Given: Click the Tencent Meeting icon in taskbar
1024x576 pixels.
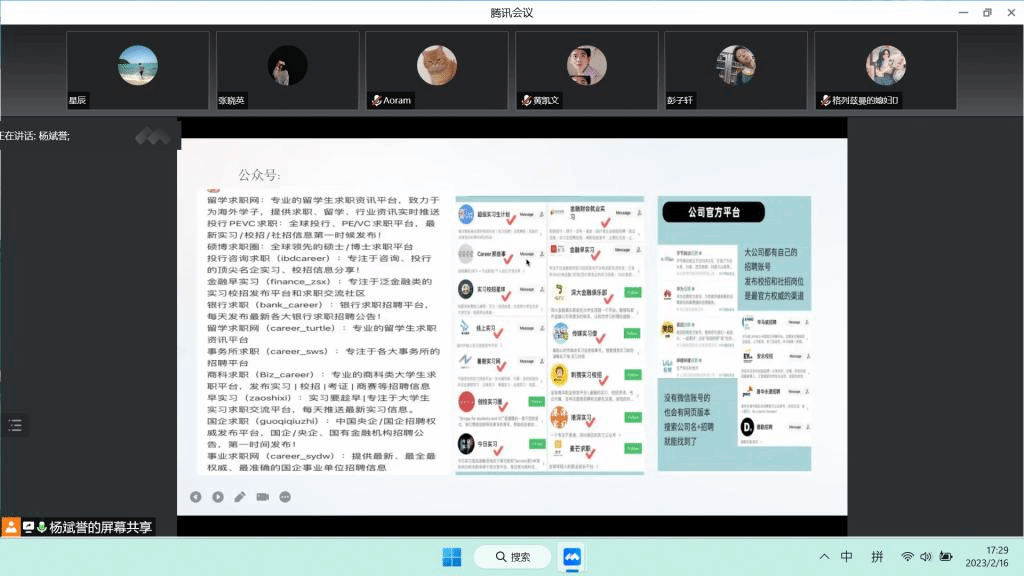Looking at the screenshot, I should click(572, 557).
